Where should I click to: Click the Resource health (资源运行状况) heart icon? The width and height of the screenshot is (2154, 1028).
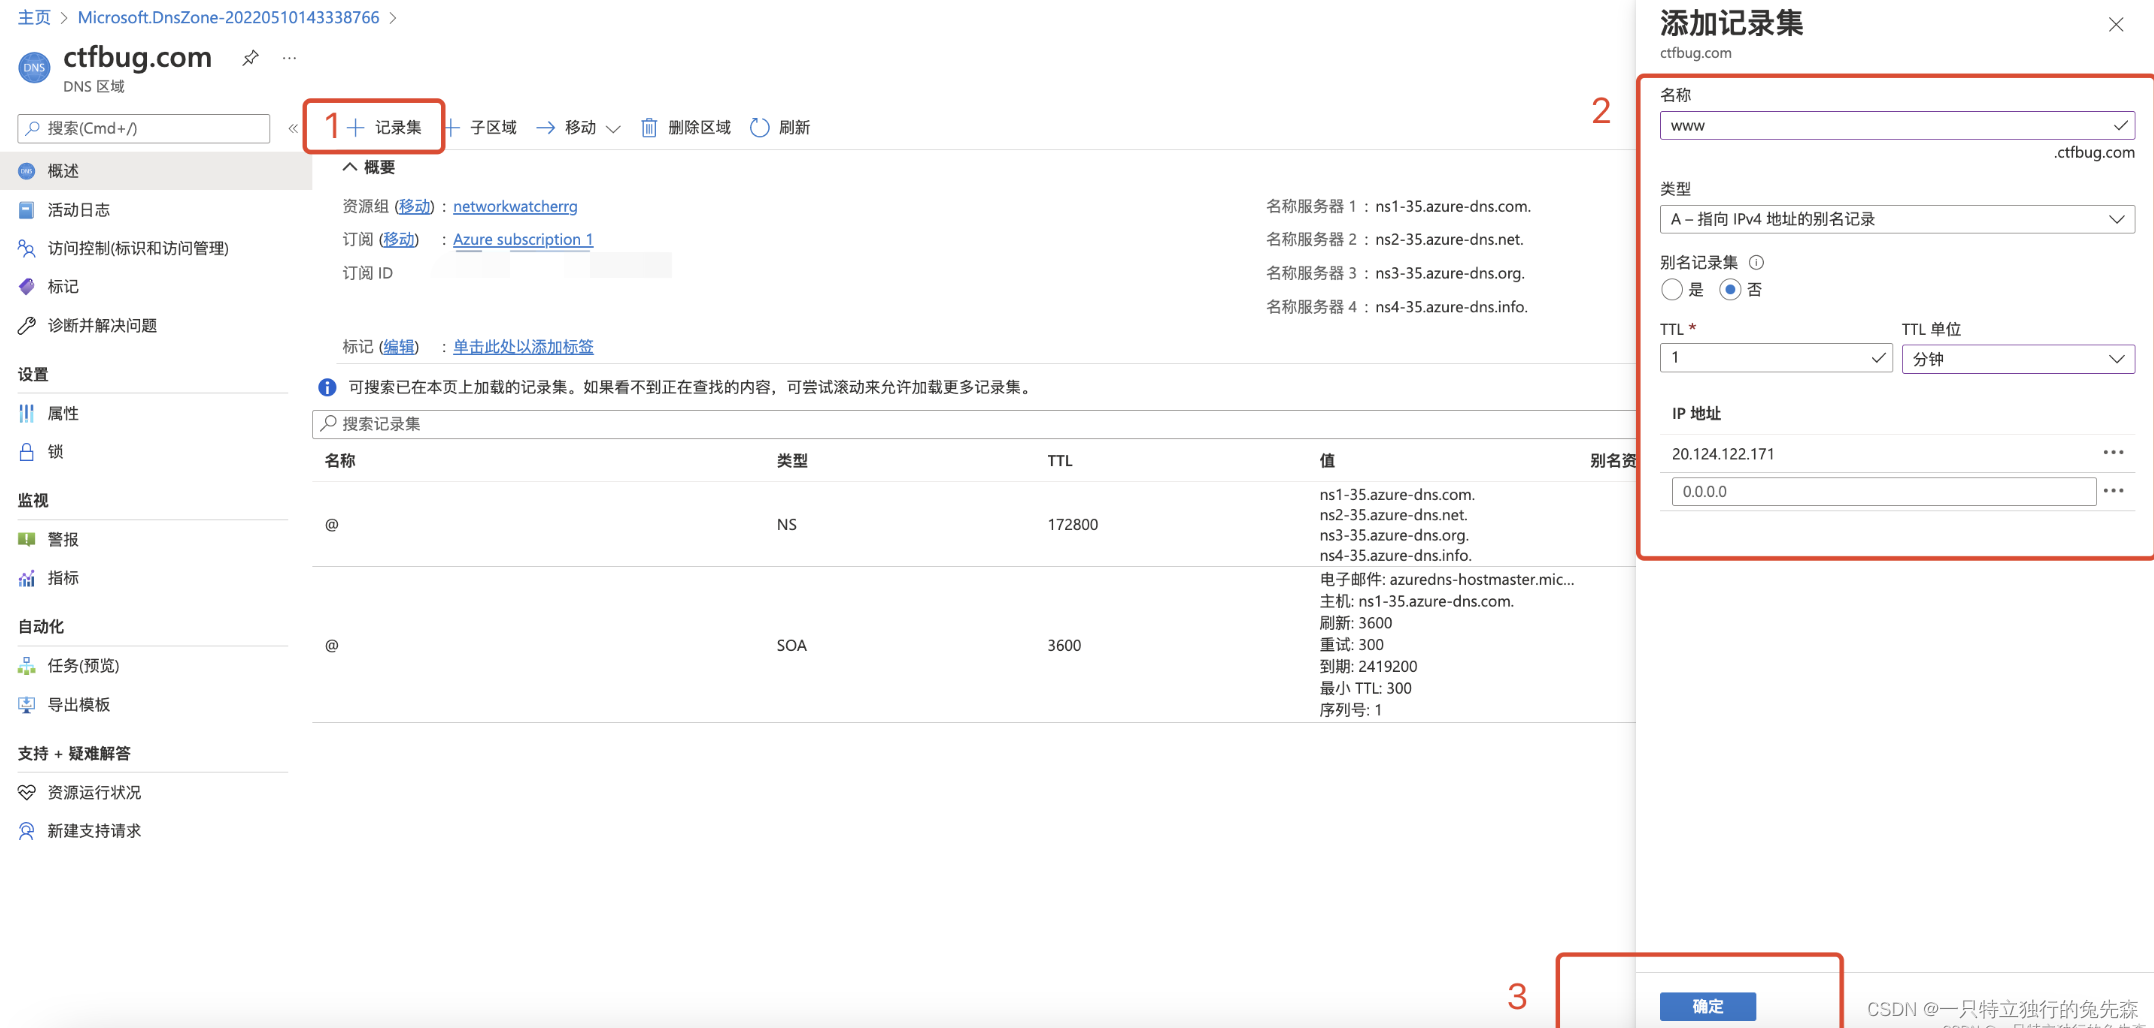point(27,792)
